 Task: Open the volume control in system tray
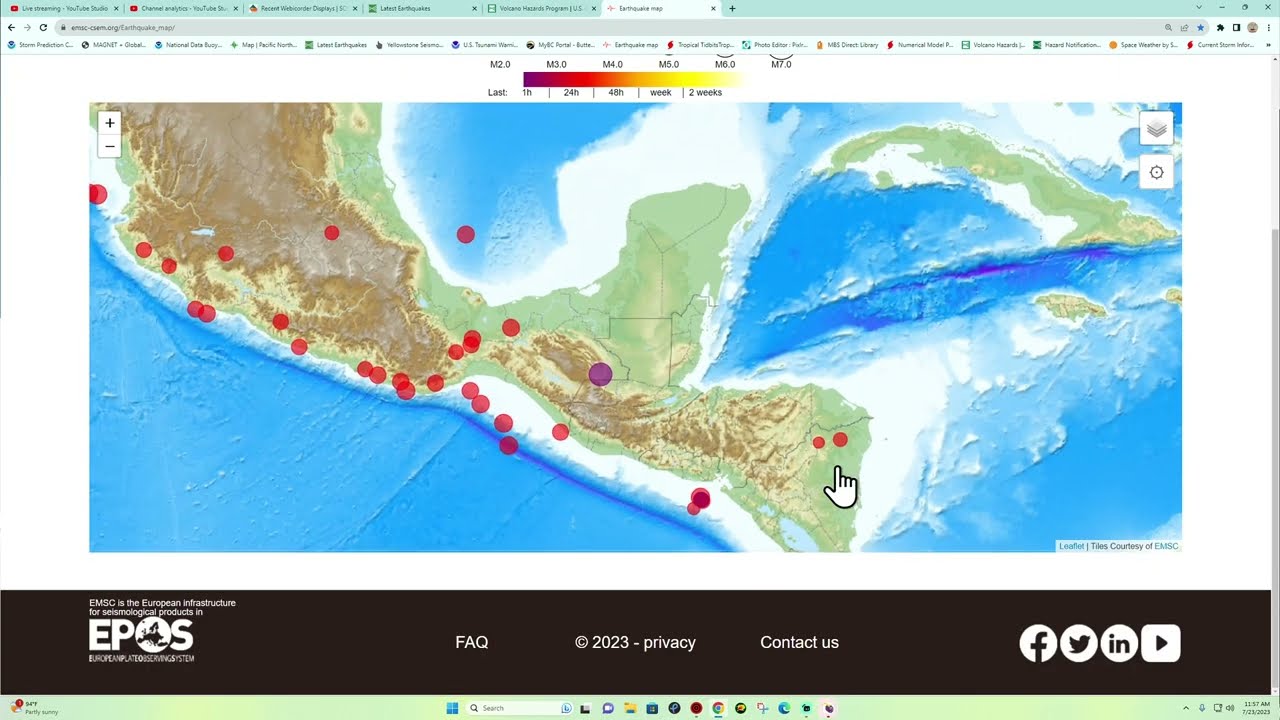pyautogui.click(x=1229, y=708)
